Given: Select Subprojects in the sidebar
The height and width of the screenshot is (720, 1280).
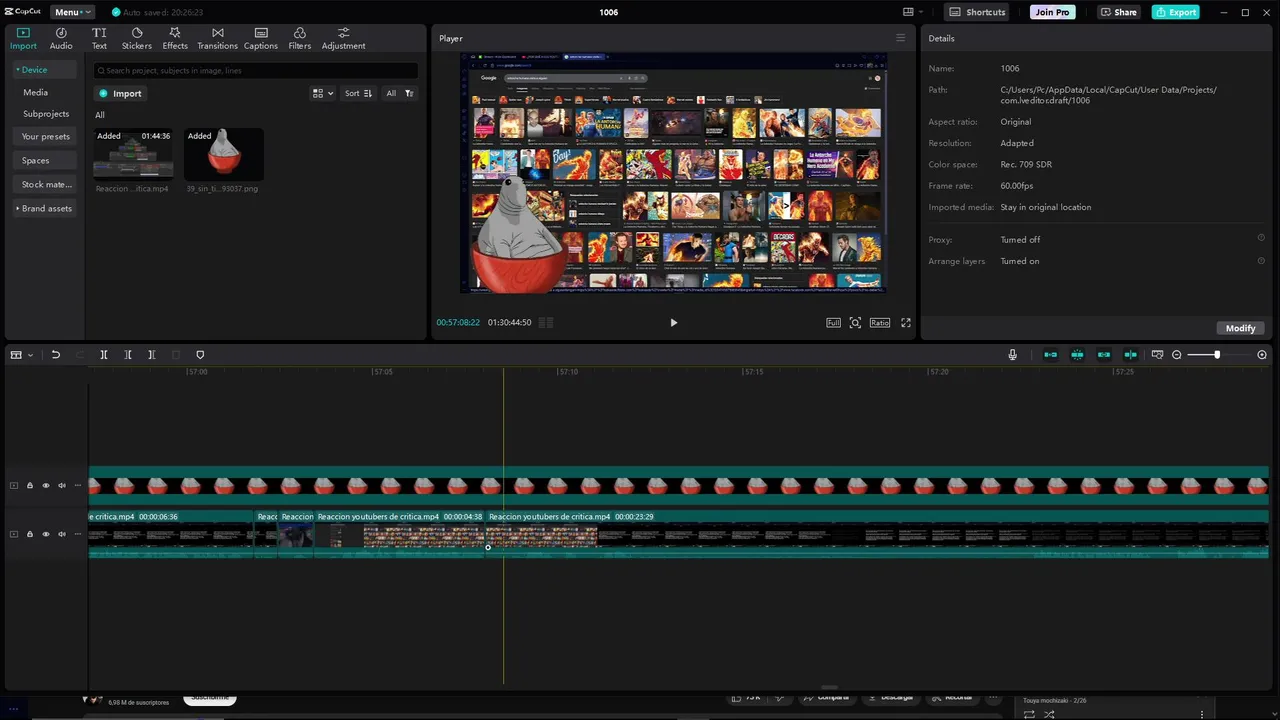Looking at the screenshot, I should (46, 114).
